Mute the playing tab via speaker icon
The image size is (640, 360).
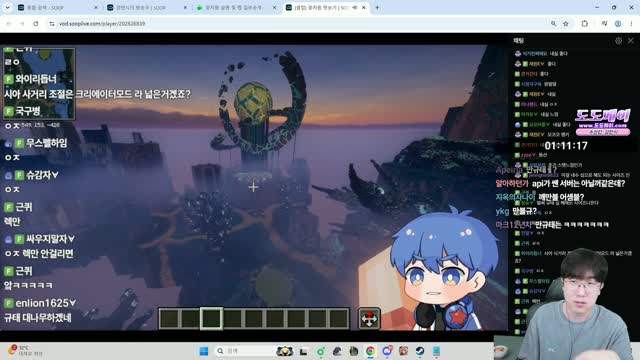(x=355, y=7)
